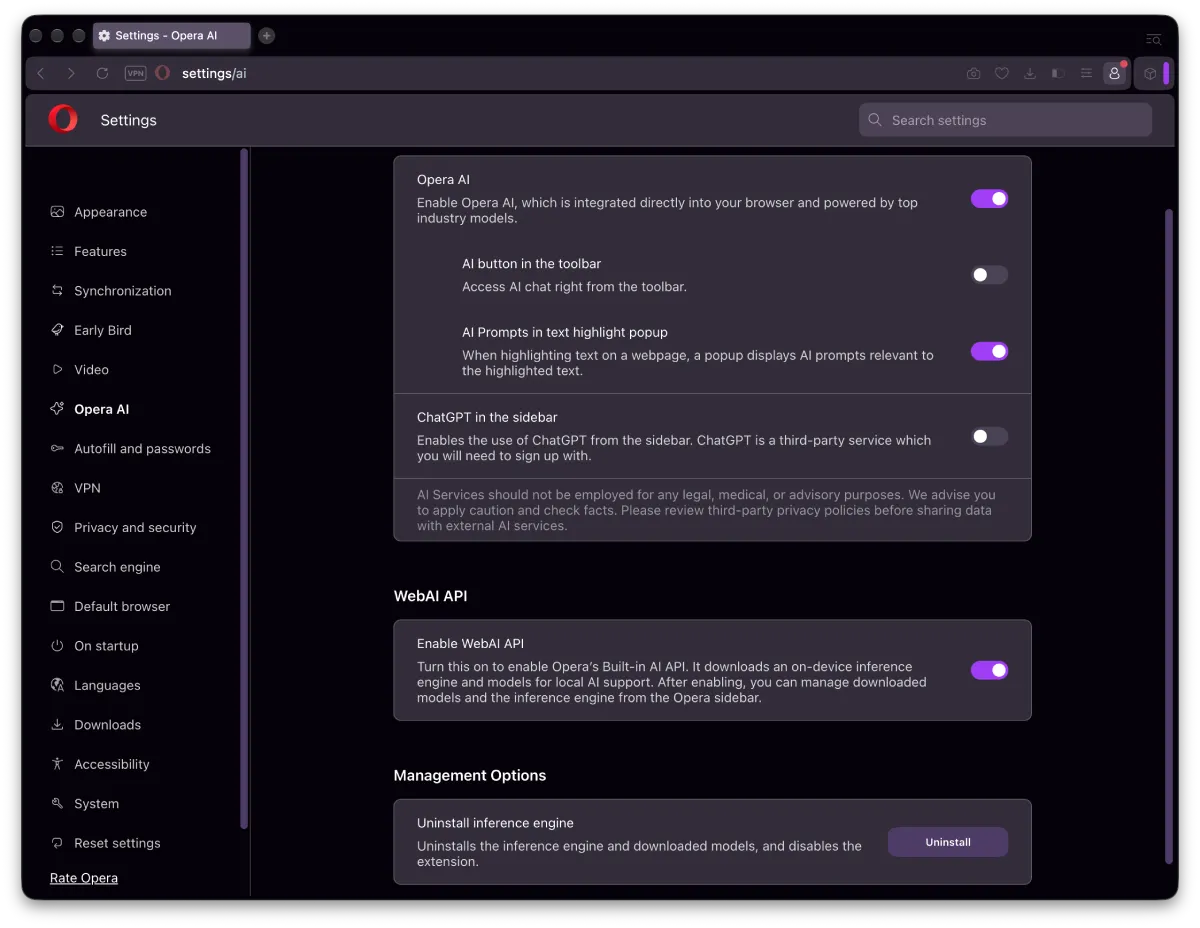1200x928 pixels.
Task: Click the Search settings field
Action: point(1005,120)
